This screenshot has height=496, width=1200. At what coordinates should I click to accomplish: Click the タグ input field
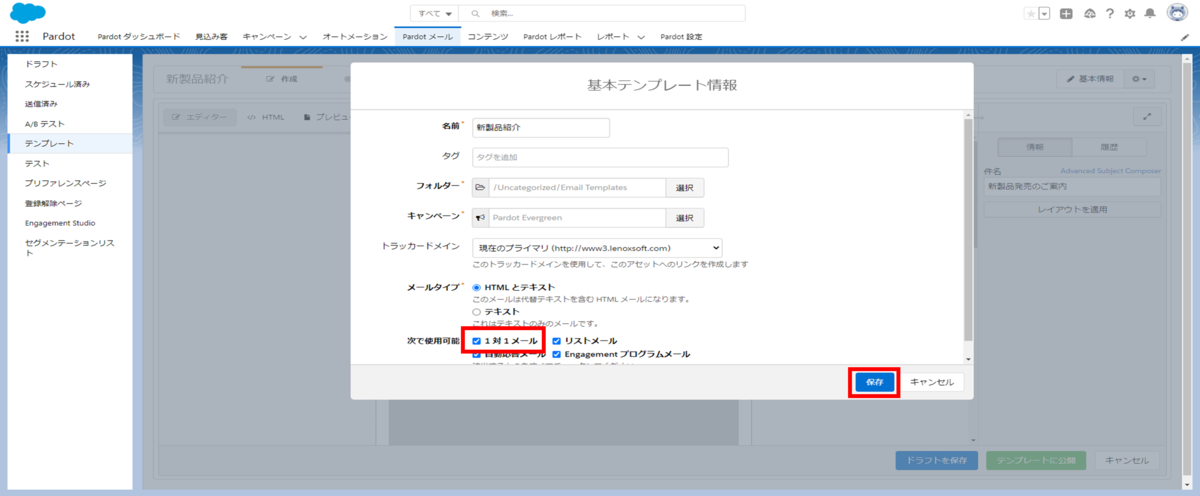pyautogui.click(x=600, y=157)
